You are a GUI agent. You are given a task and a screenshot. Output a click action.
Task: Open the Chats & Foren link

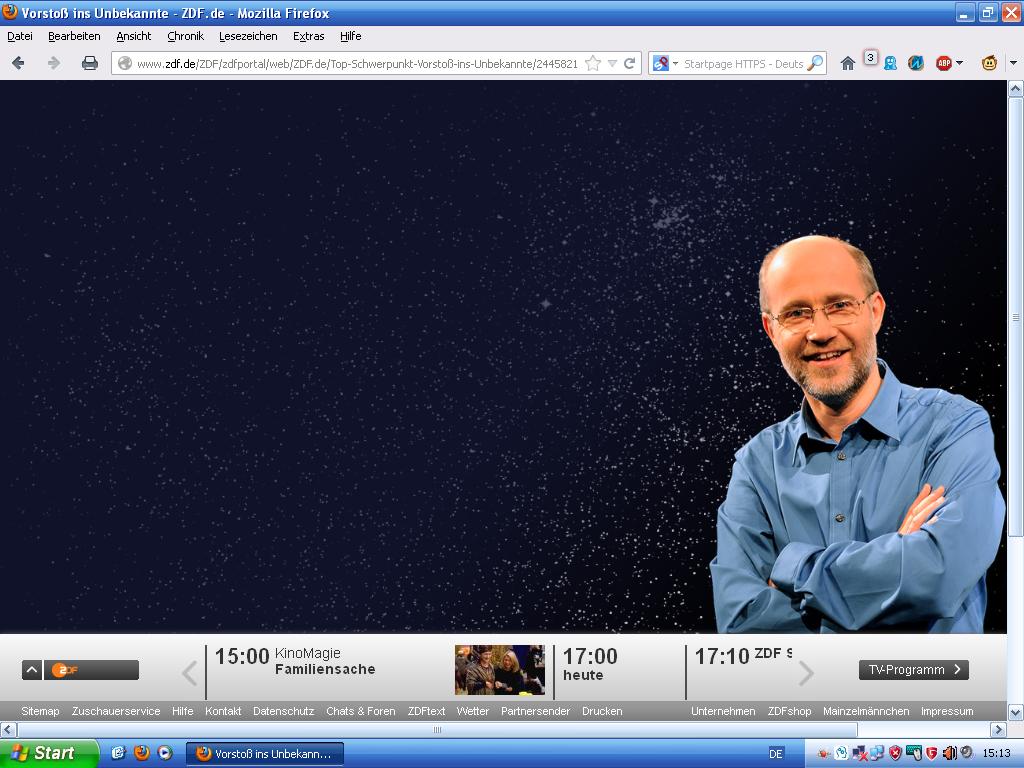pyautogui.click(x=360, y=711)
